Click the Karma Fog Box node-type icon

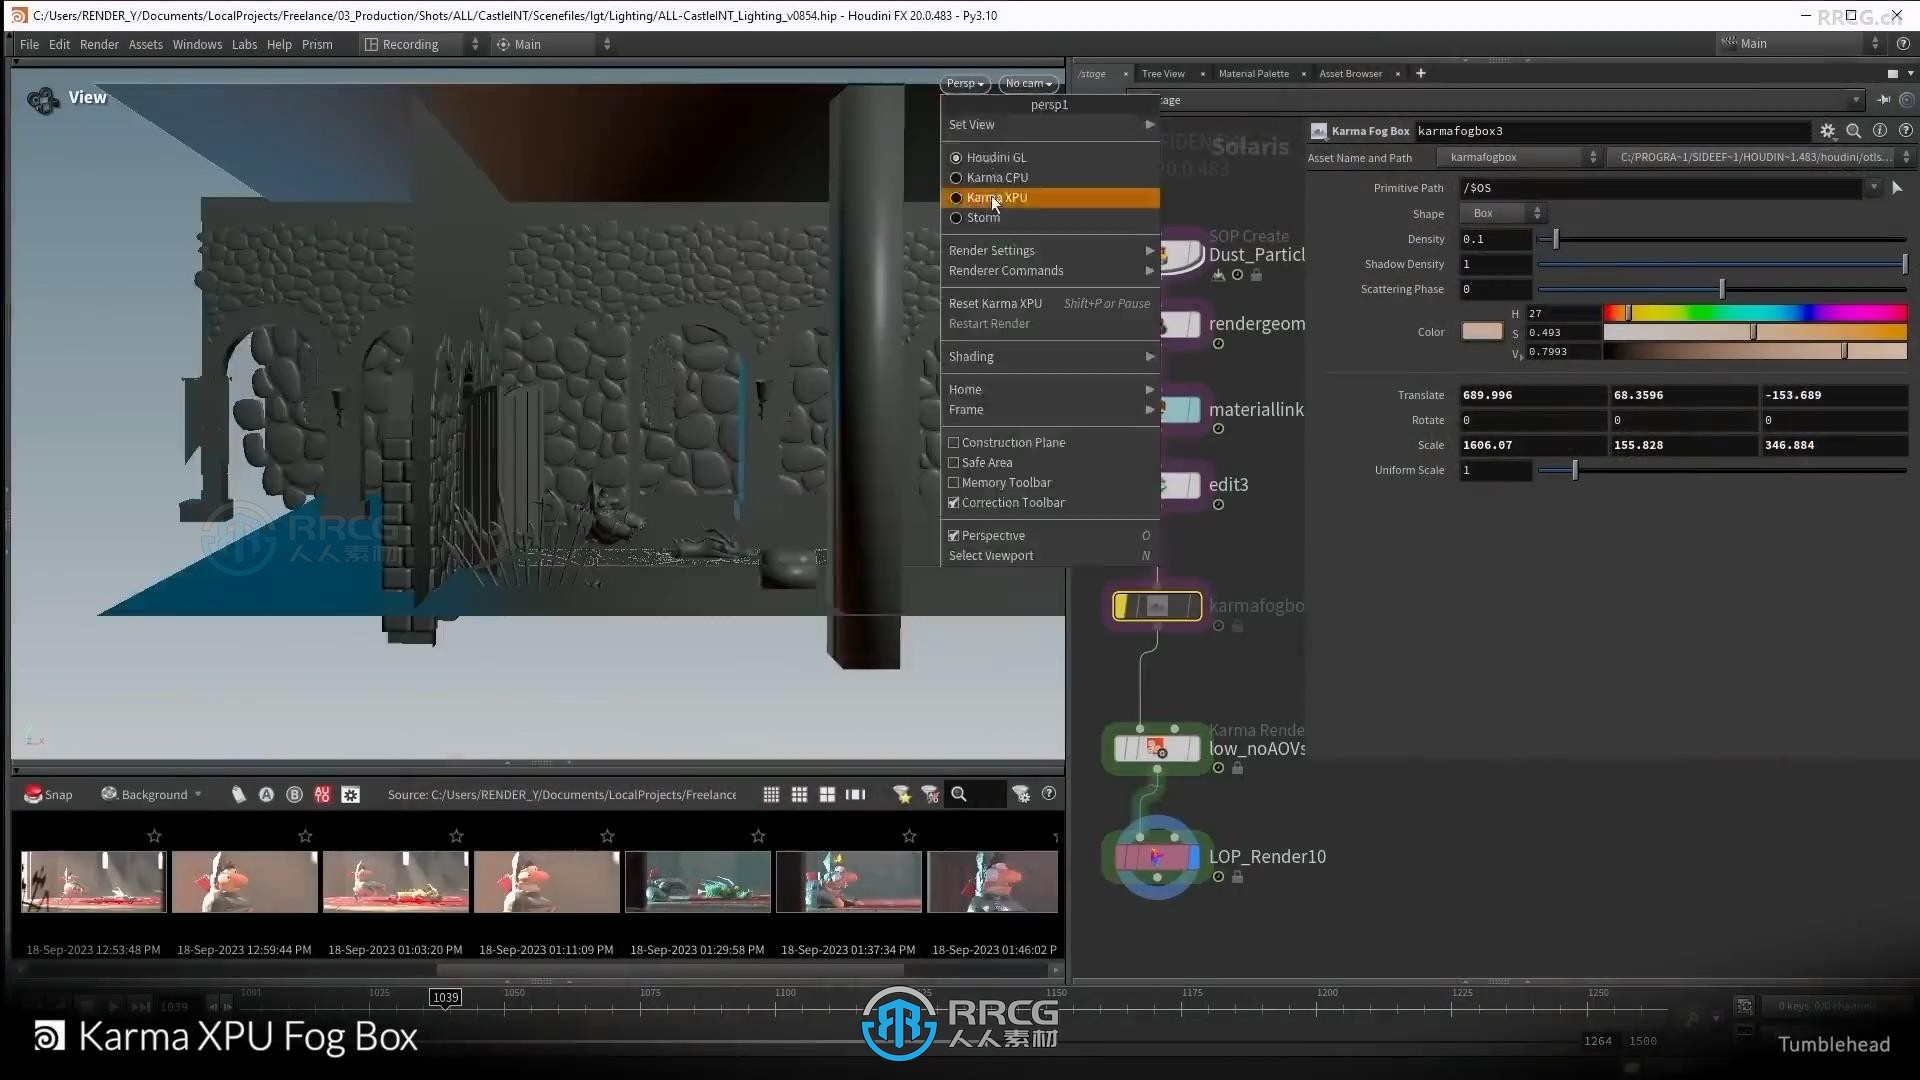(1319, 131)
